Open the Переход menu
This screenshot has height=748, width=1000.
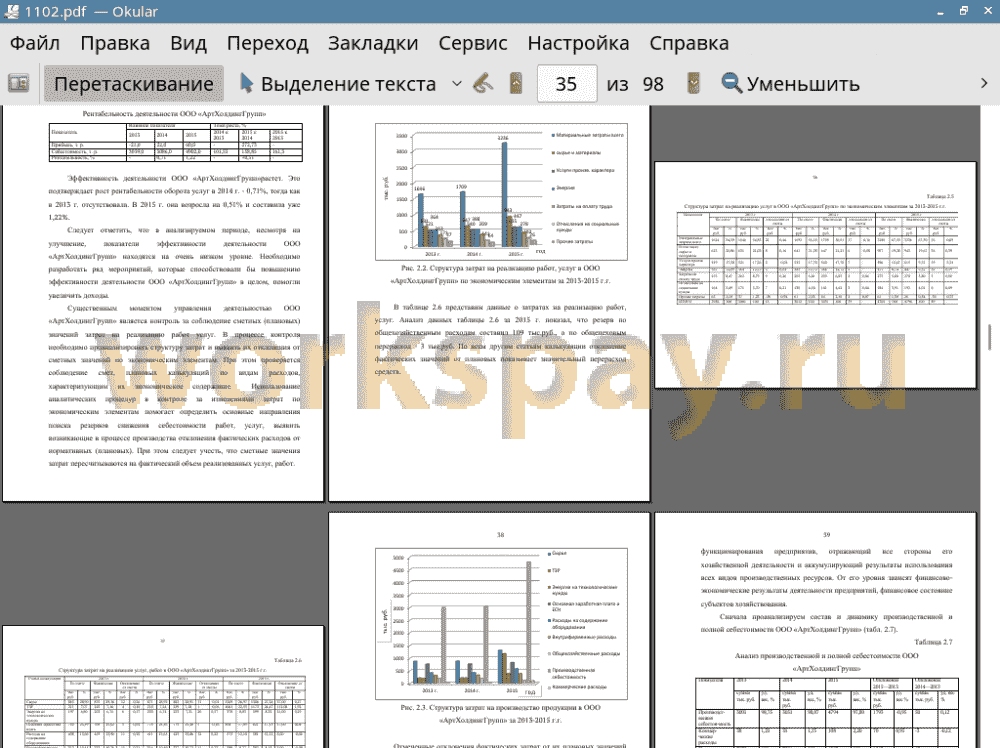coord(267,43)
